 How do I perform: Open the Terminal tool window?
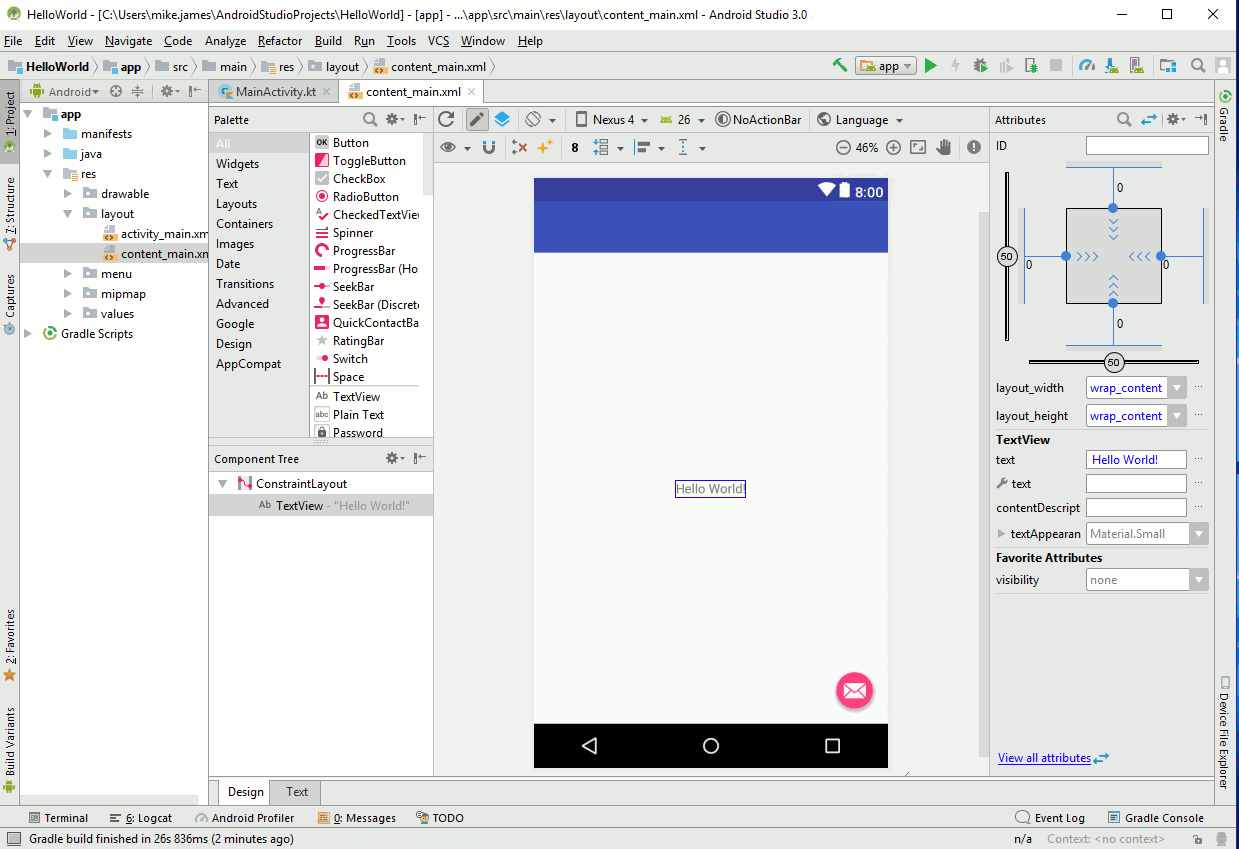59,818
